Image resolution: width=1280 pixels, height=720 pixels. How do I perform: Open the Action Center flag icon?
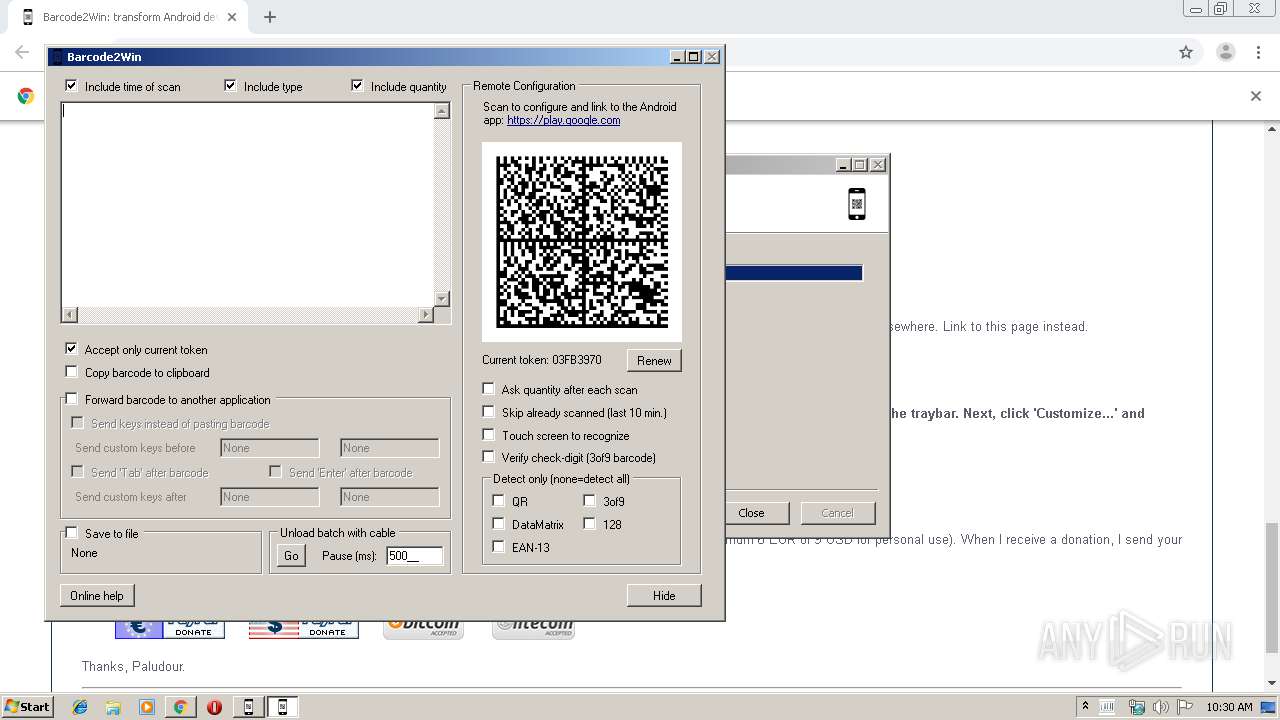click(1185, 707)
